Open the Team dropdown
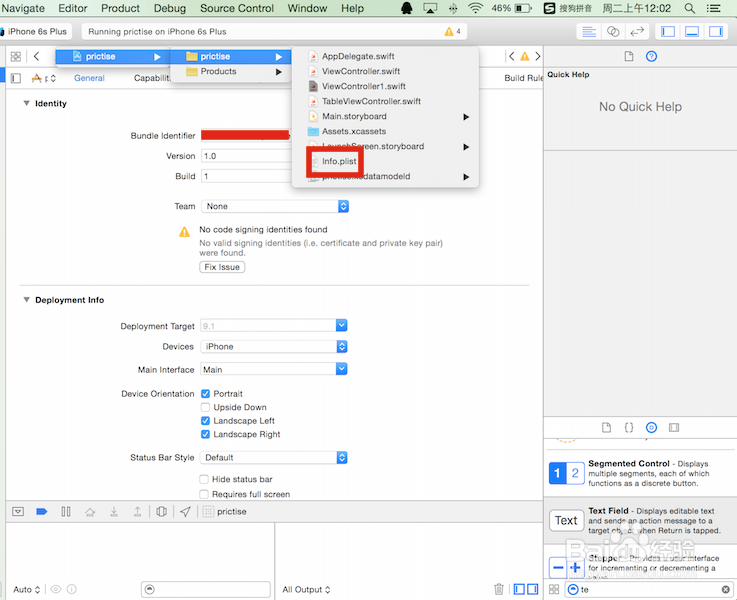 coord(275,206)
